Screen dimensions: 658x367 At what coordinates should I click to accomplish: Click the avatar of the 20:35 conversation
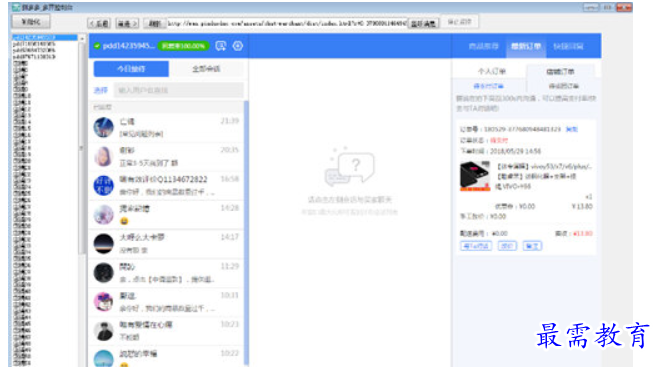pos(103,156)
